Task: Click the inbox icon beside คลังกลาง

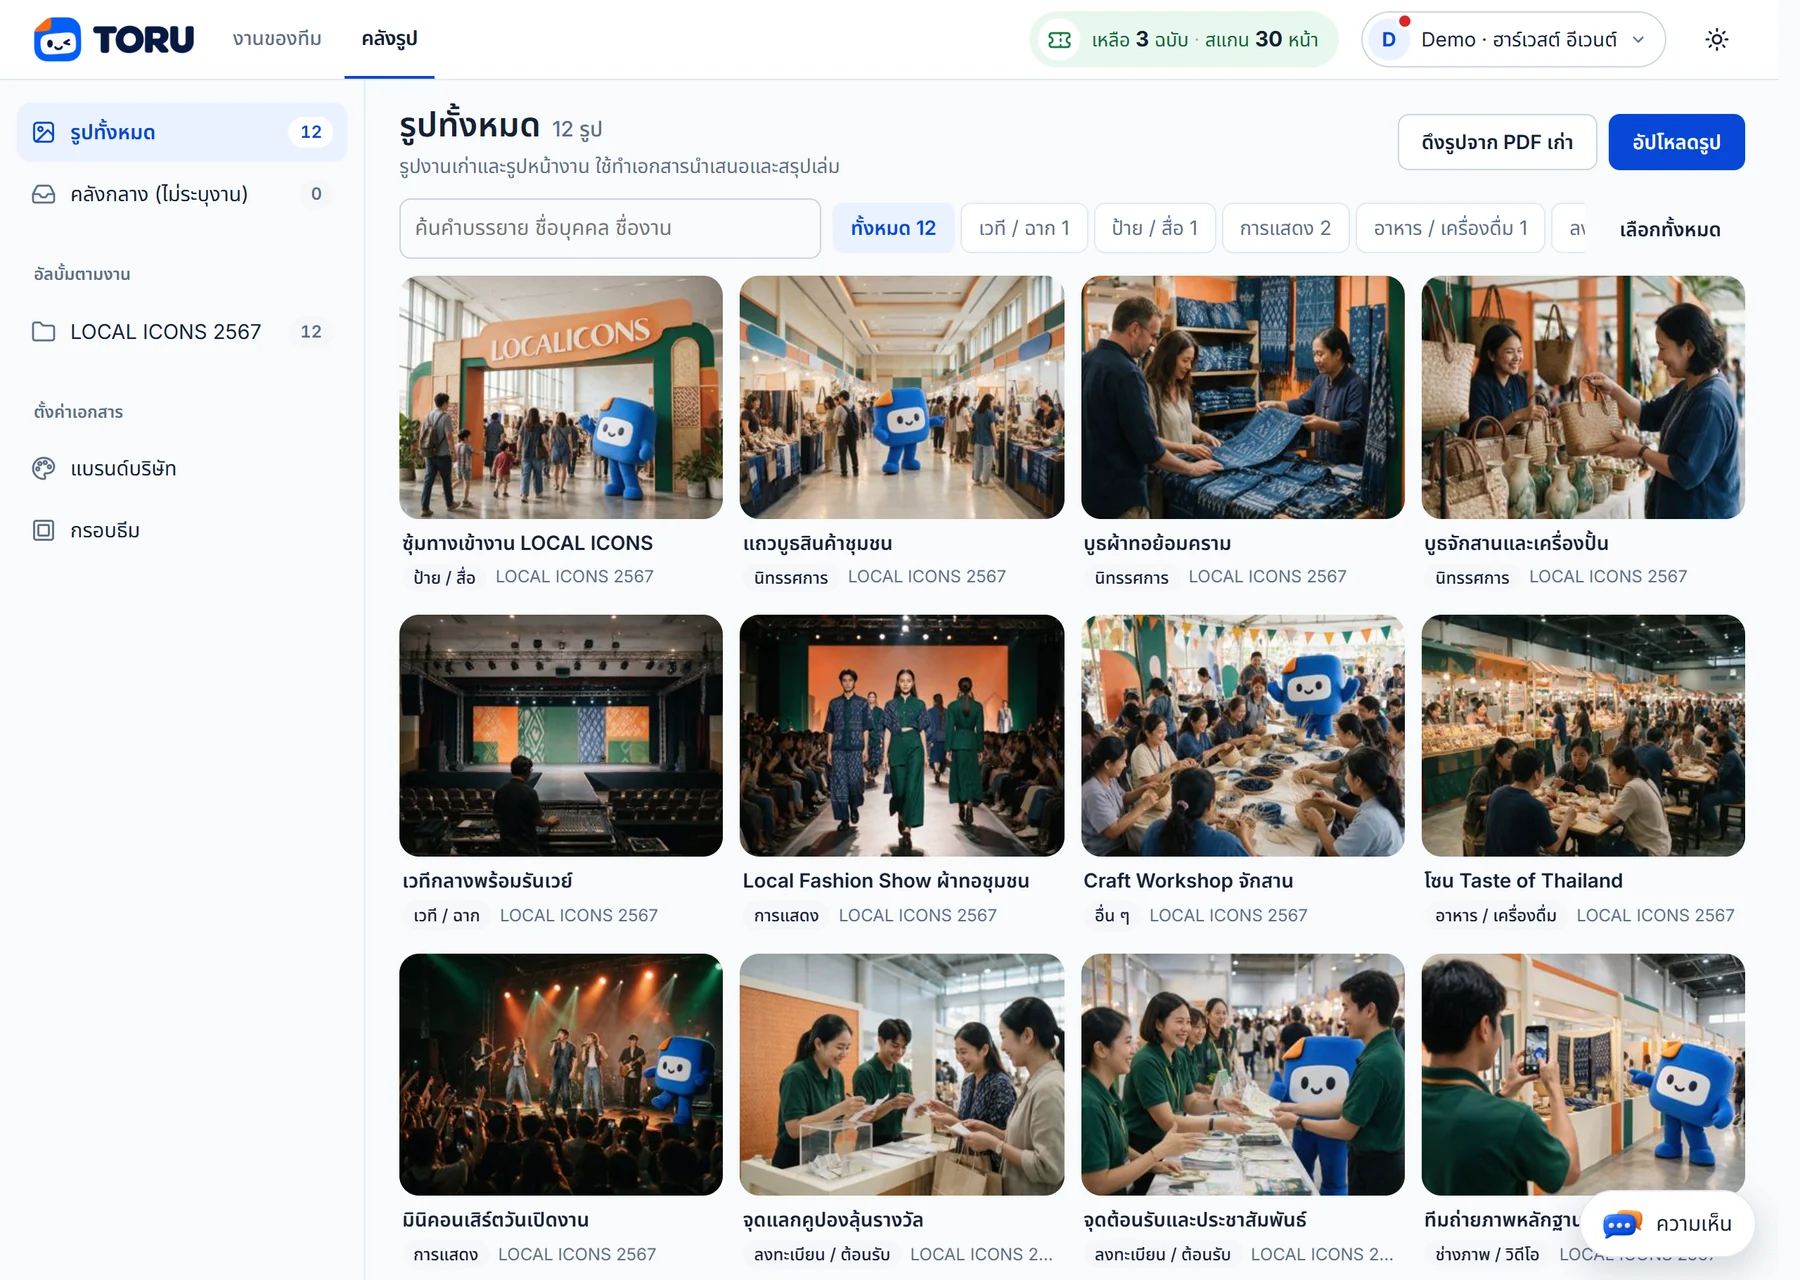Action: pos(44,194)
